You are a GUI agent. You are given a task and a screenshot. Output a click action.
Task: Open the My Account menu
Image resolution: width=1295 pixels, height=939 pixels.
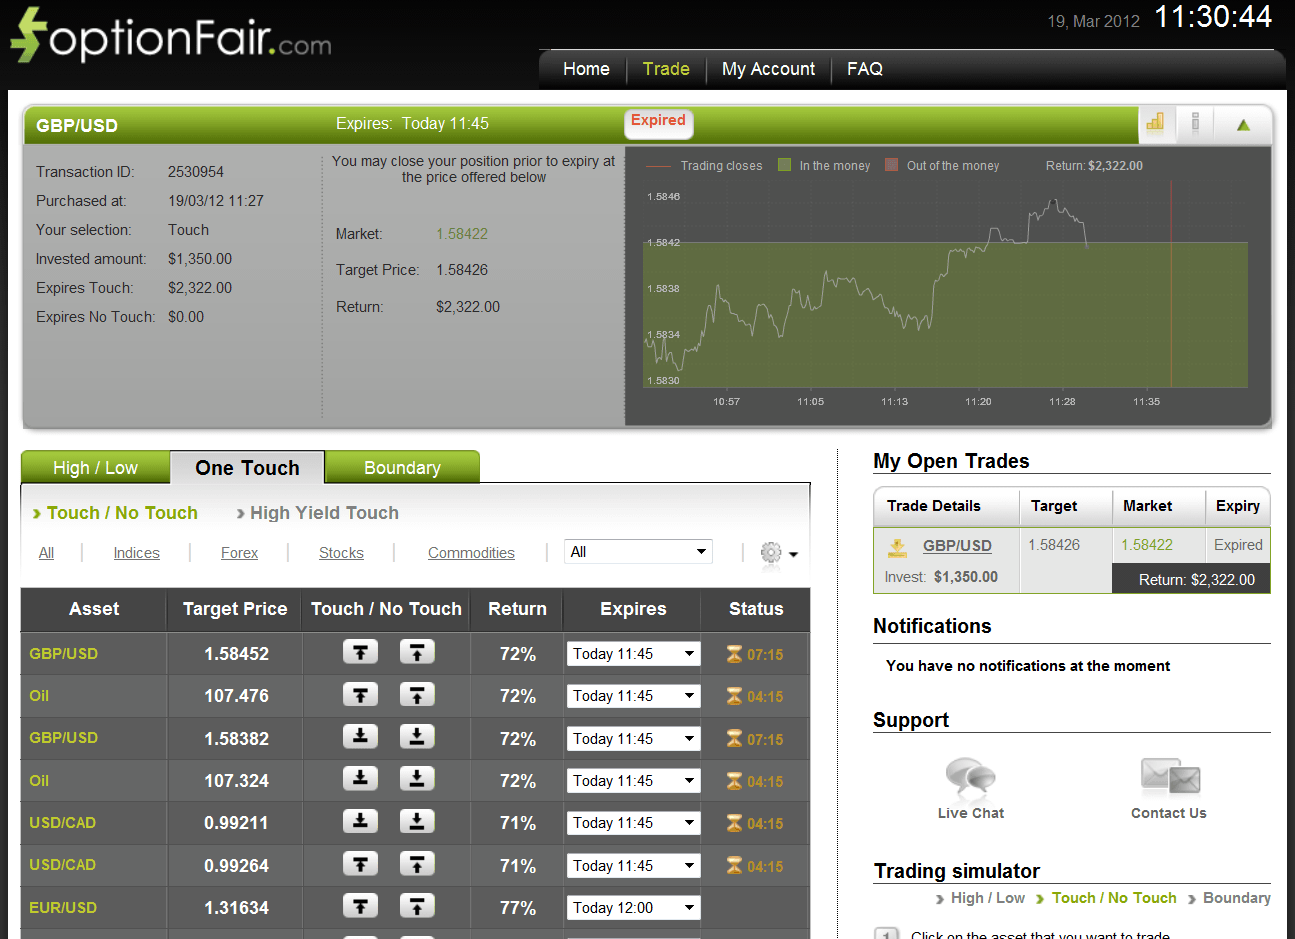coord(768,69)
